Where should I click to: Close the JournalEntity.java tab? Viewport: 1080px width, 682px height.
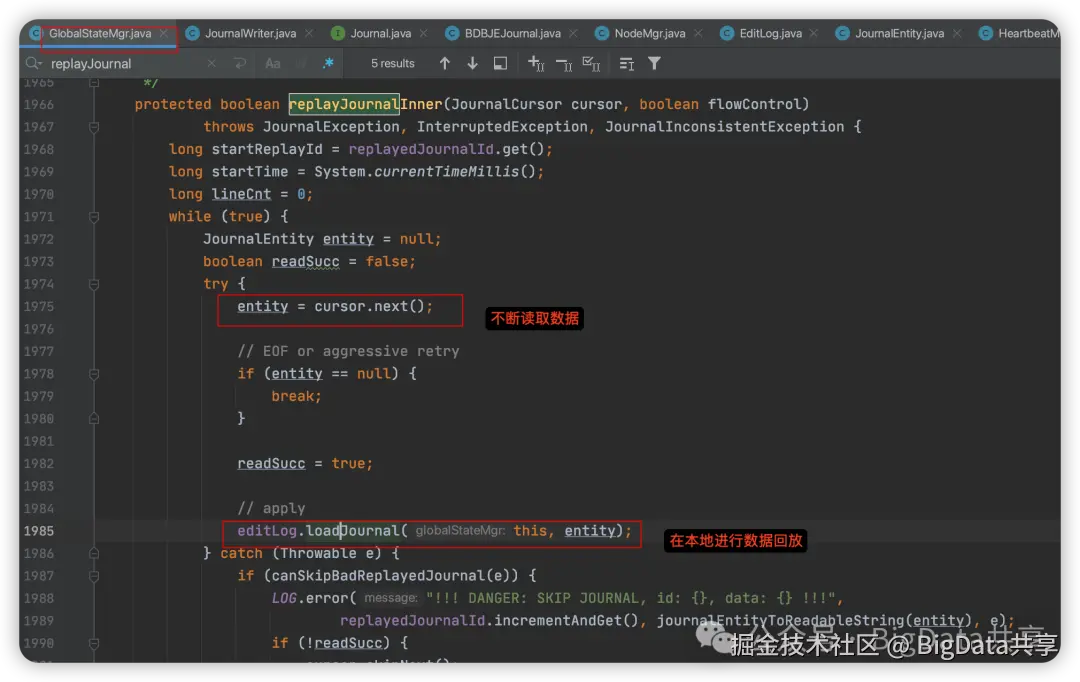(x=957, y=33)
